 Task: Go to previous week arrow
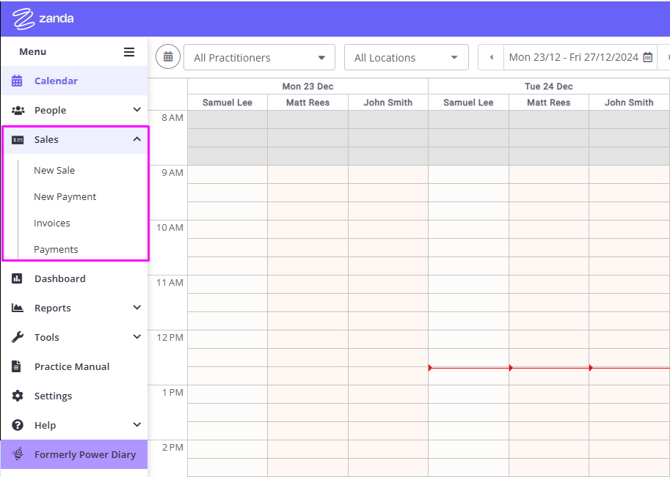491,58
